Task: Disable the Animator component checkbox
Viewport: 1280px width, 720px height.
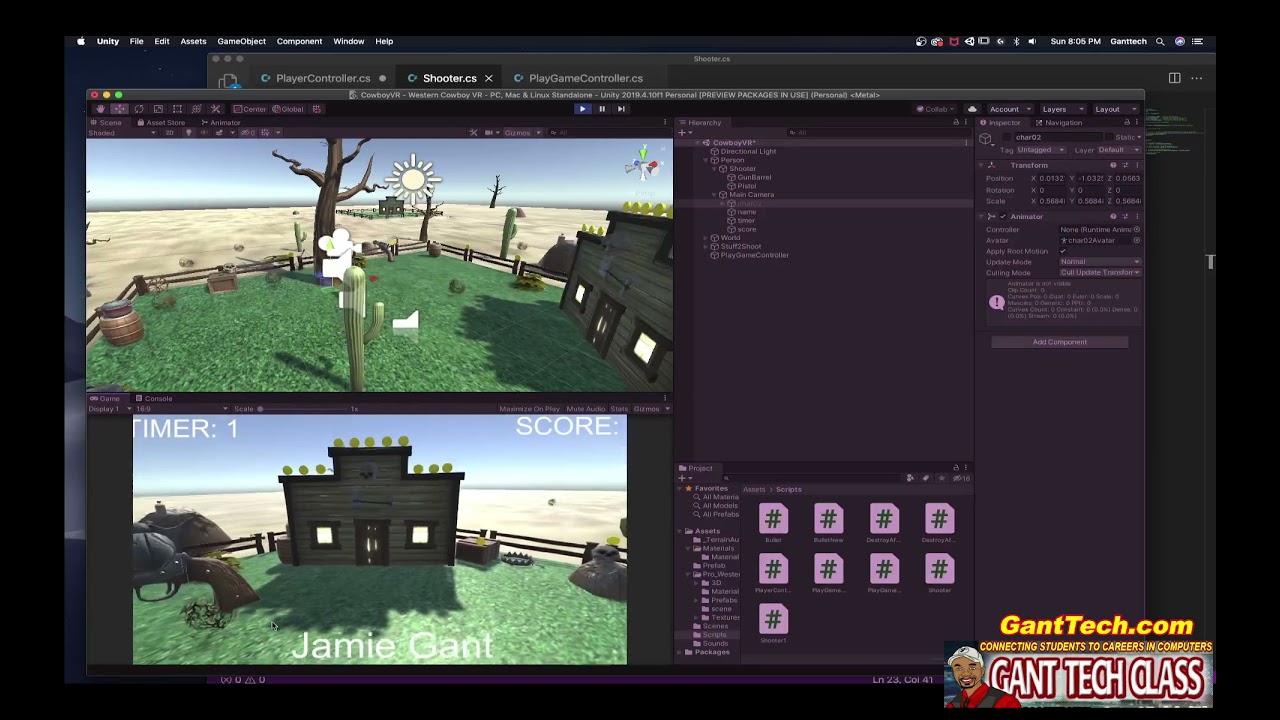Action: [1003, 216]
